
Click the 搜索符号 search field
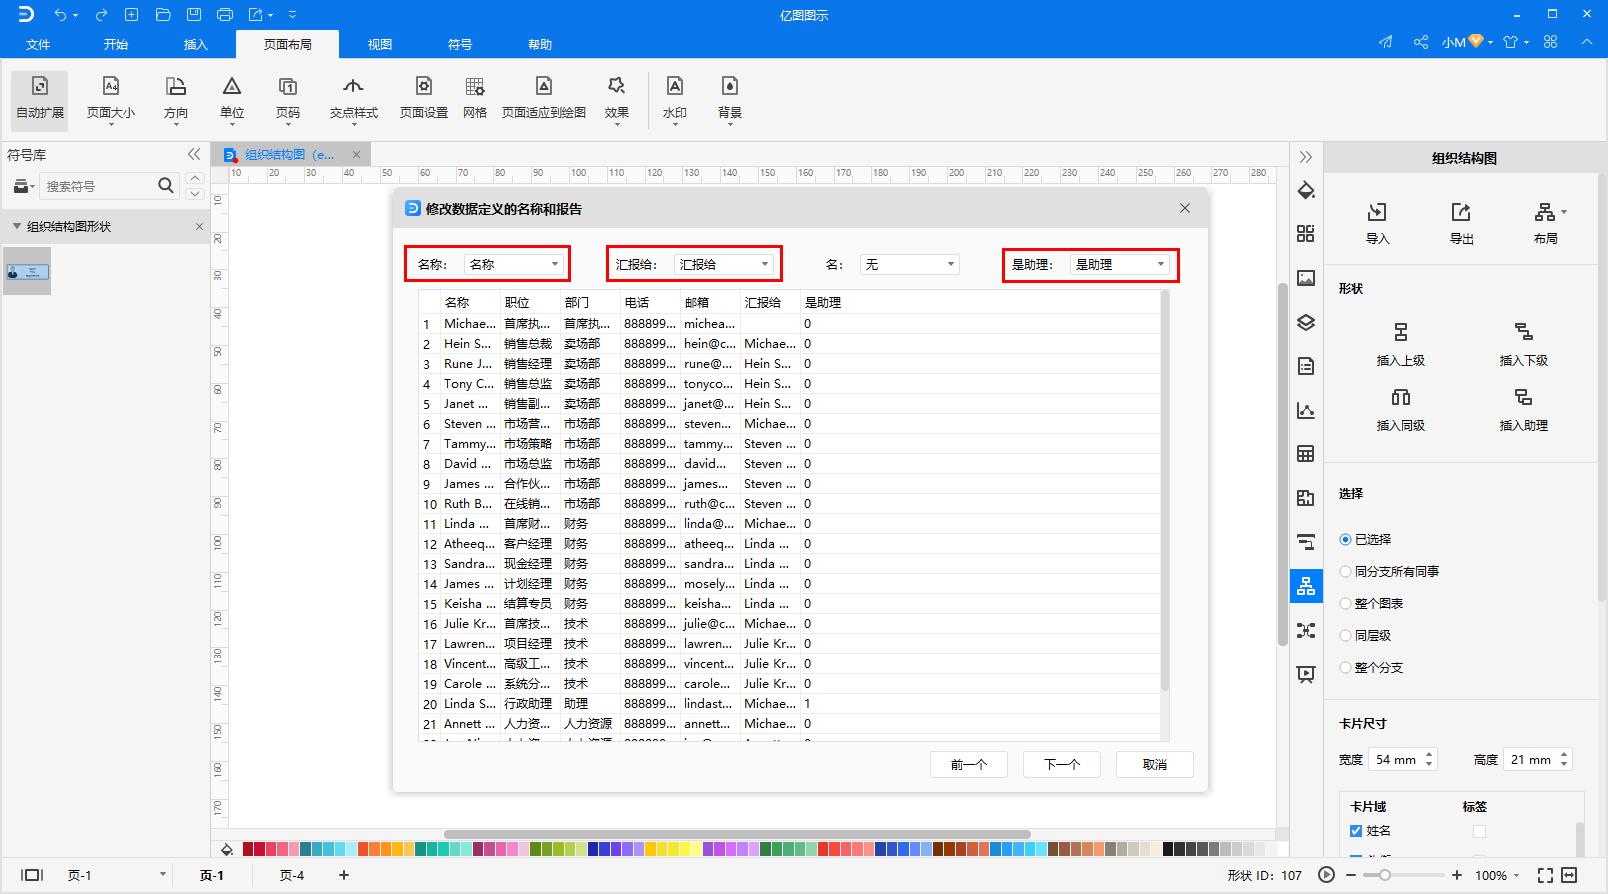point(98,186)
